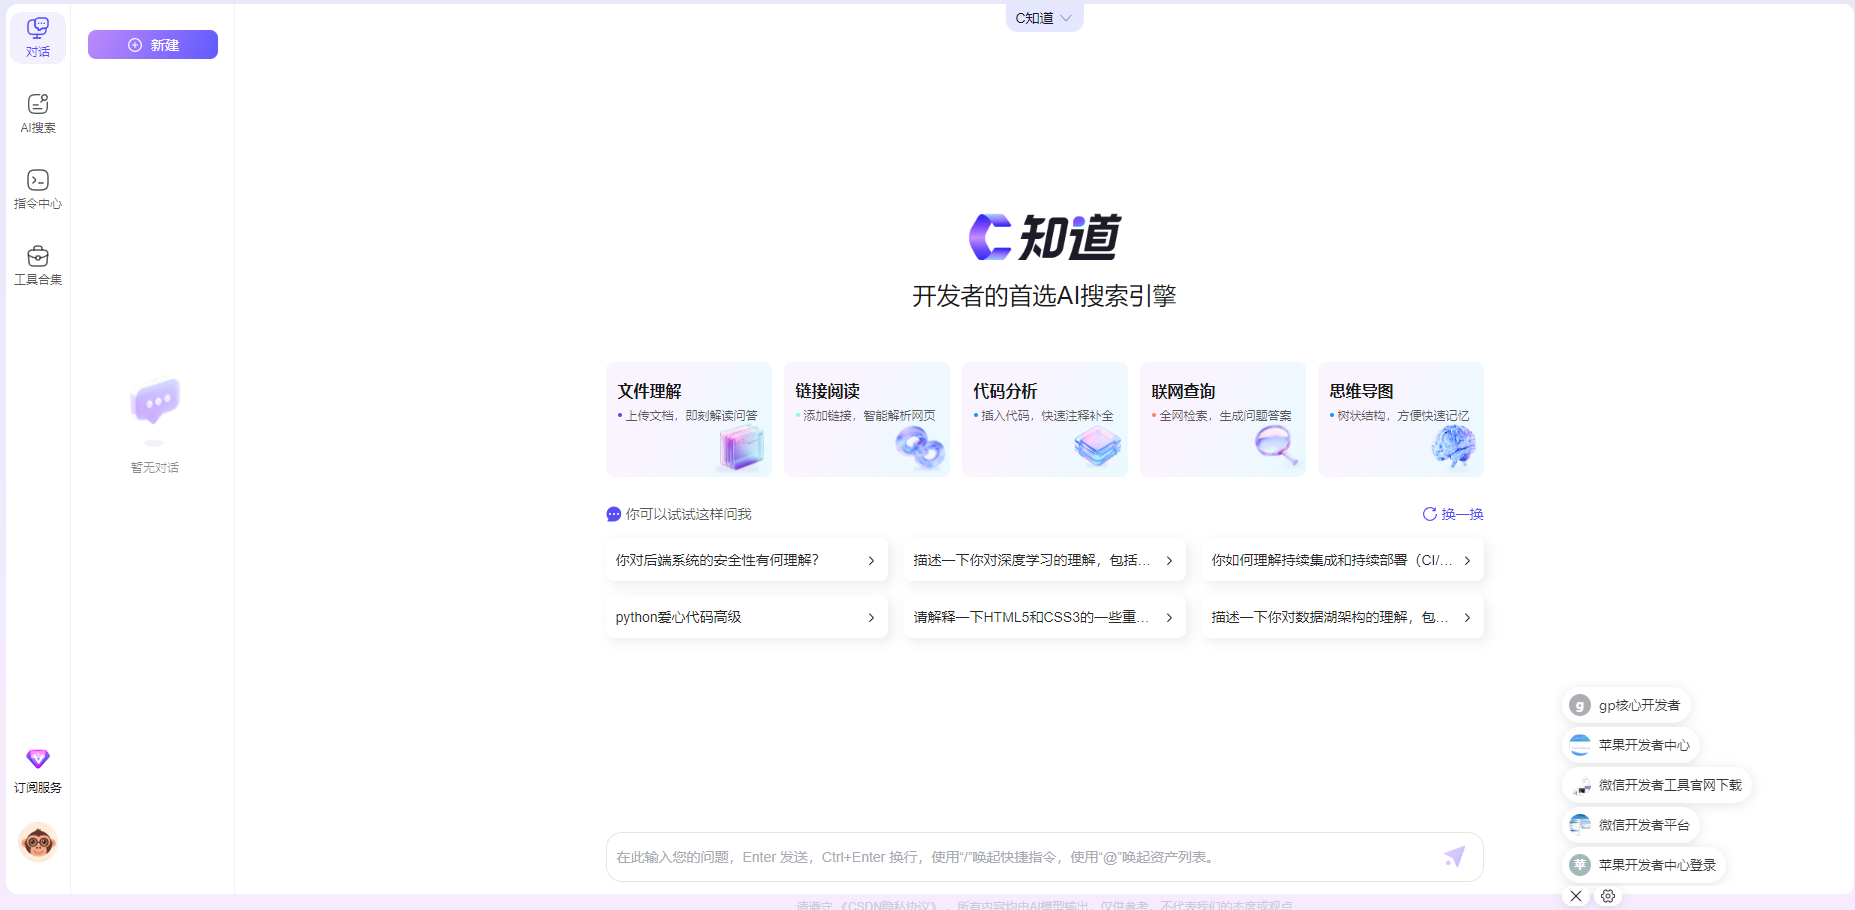Click the 苹果开发者中心登录 avatar icon

coord(1580,865)
